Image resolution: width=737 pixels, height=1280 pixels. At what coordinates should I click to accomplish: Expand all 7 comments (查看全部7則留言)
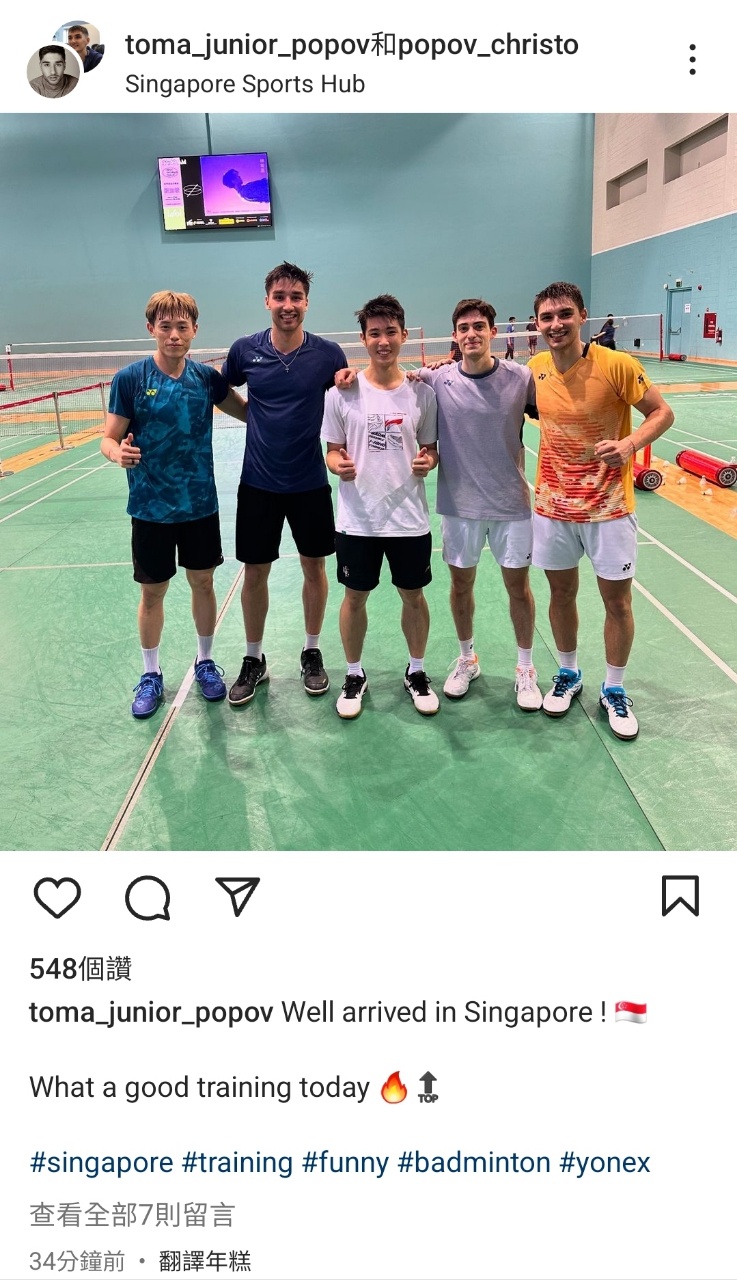(132, 1215)
